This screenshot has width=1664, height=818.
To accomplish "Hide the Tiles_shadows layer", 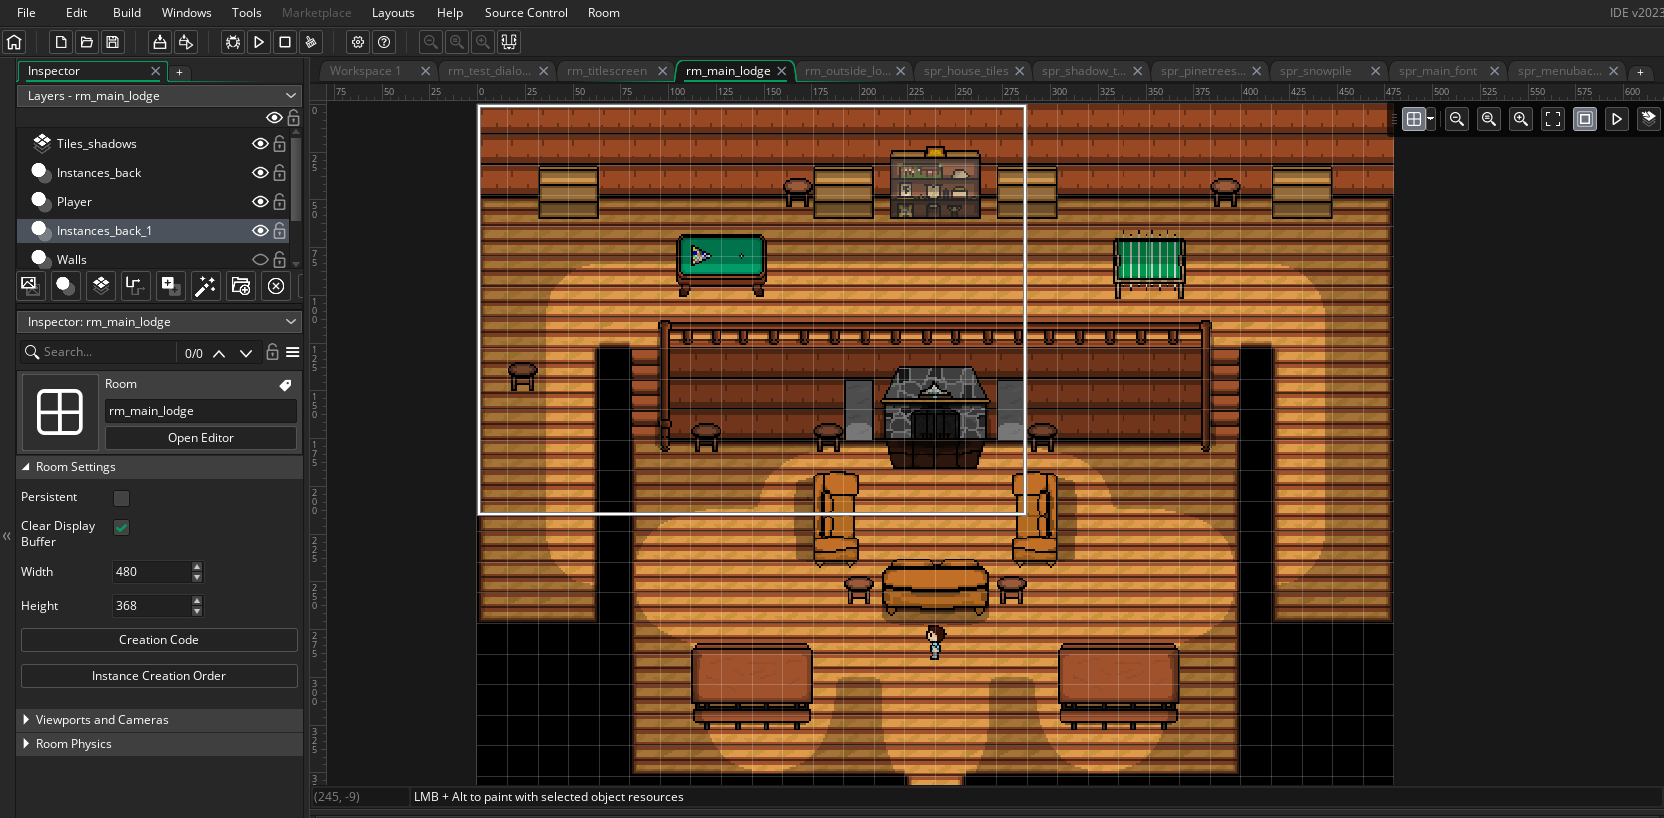I will click(260, 144).
